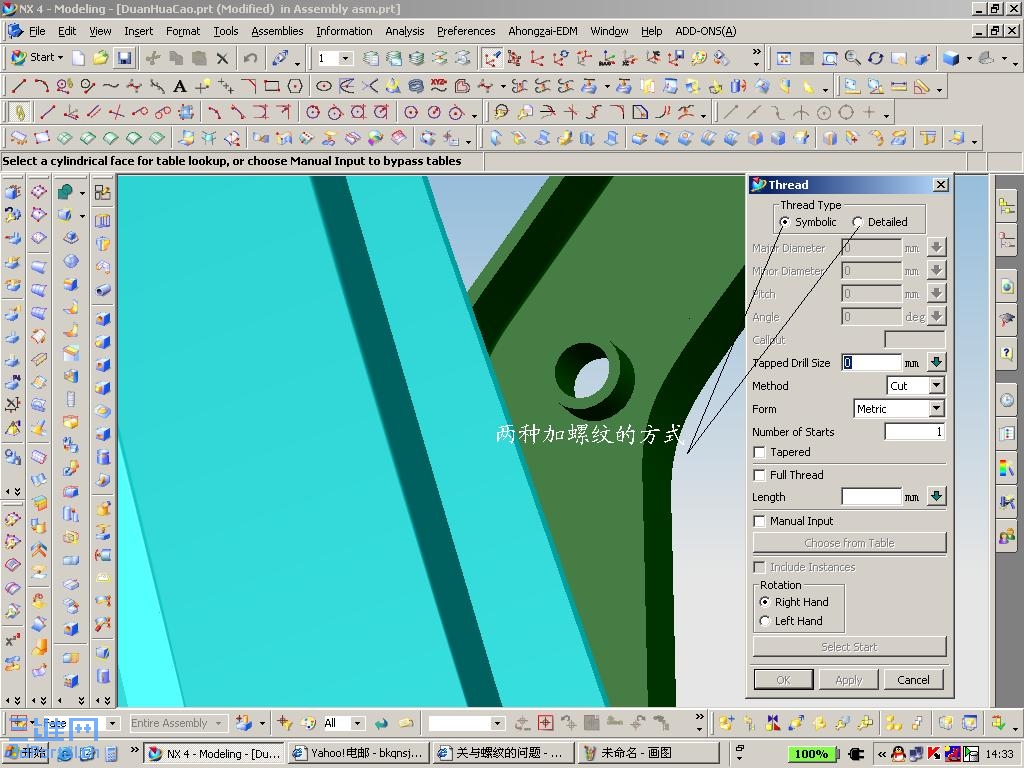Click the Length input field
The width and height of the screenshot is (1024, 768).
(x=871, y=497)
